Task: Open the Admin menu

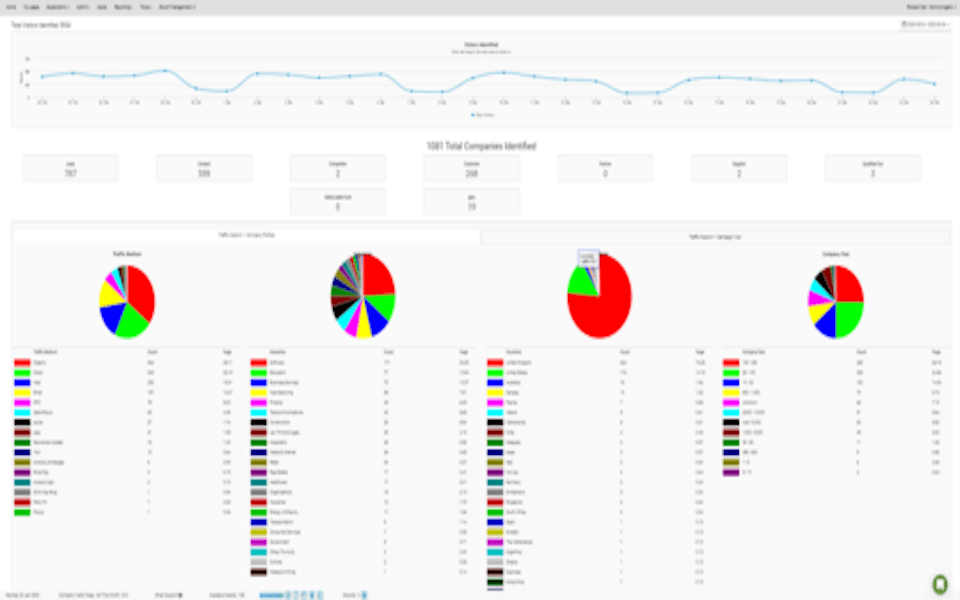Action: 83,7
